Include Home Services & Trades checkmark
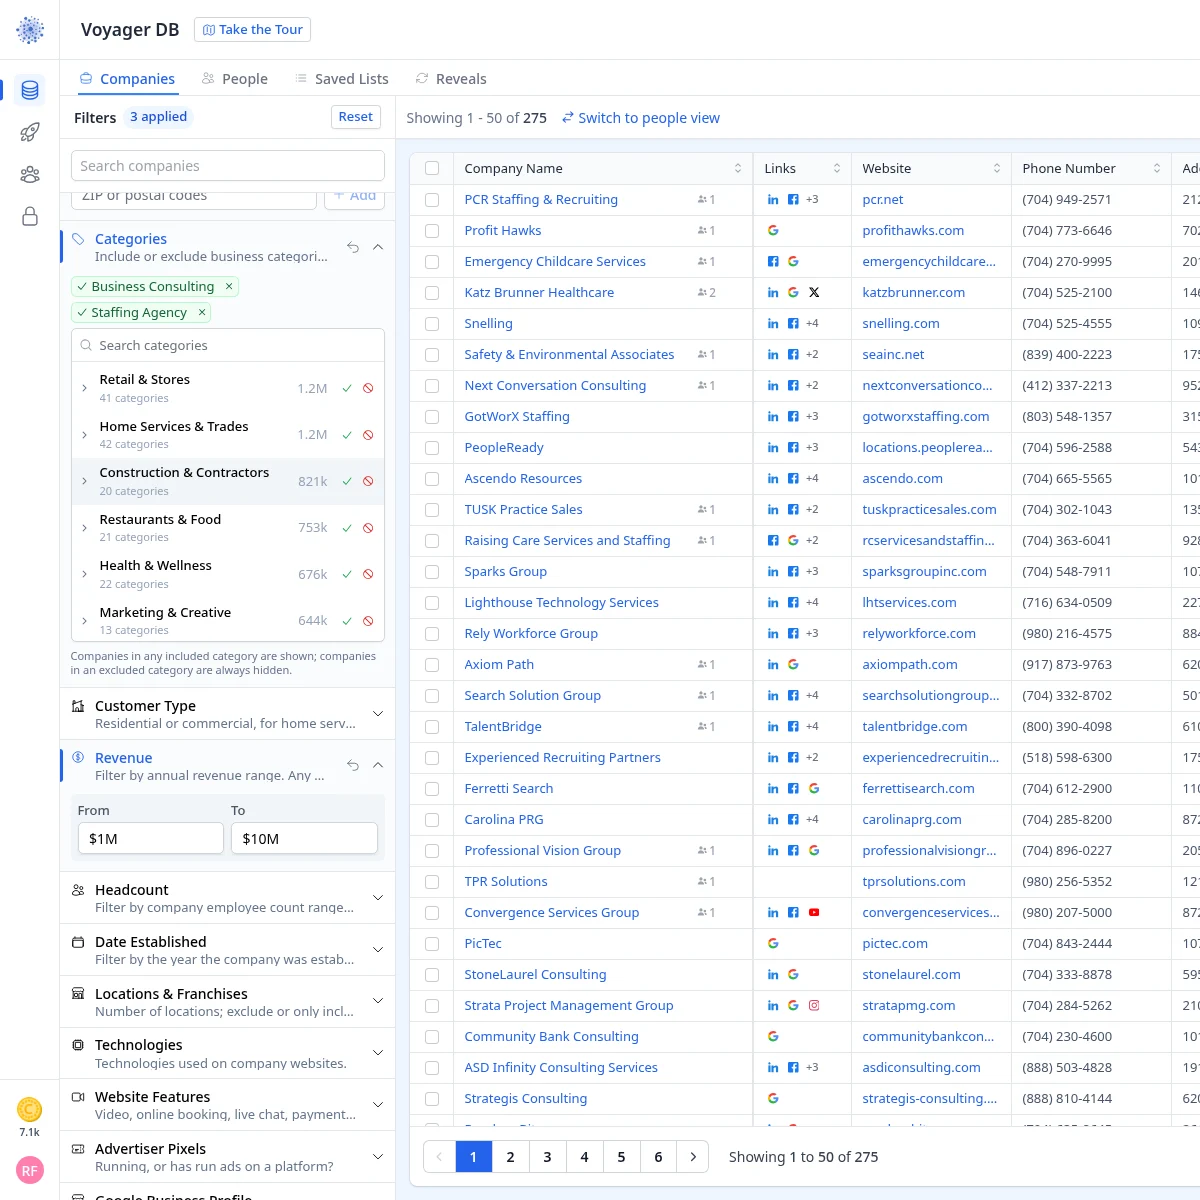This screenshot has height=1200, width=1200. pyautogui.click(x=347, y=435)
